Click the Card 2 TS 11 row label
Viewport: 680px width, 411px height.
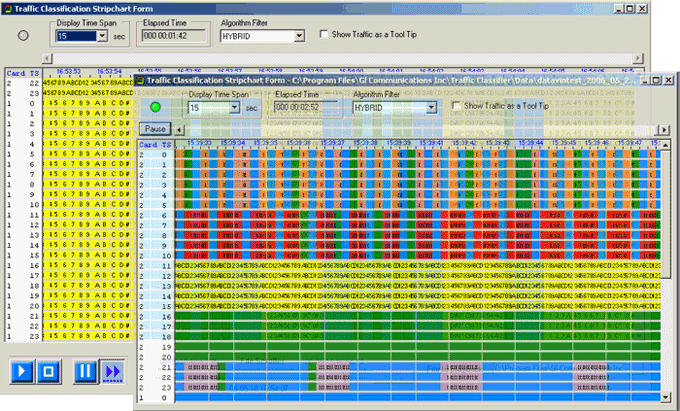coord(156,266)
